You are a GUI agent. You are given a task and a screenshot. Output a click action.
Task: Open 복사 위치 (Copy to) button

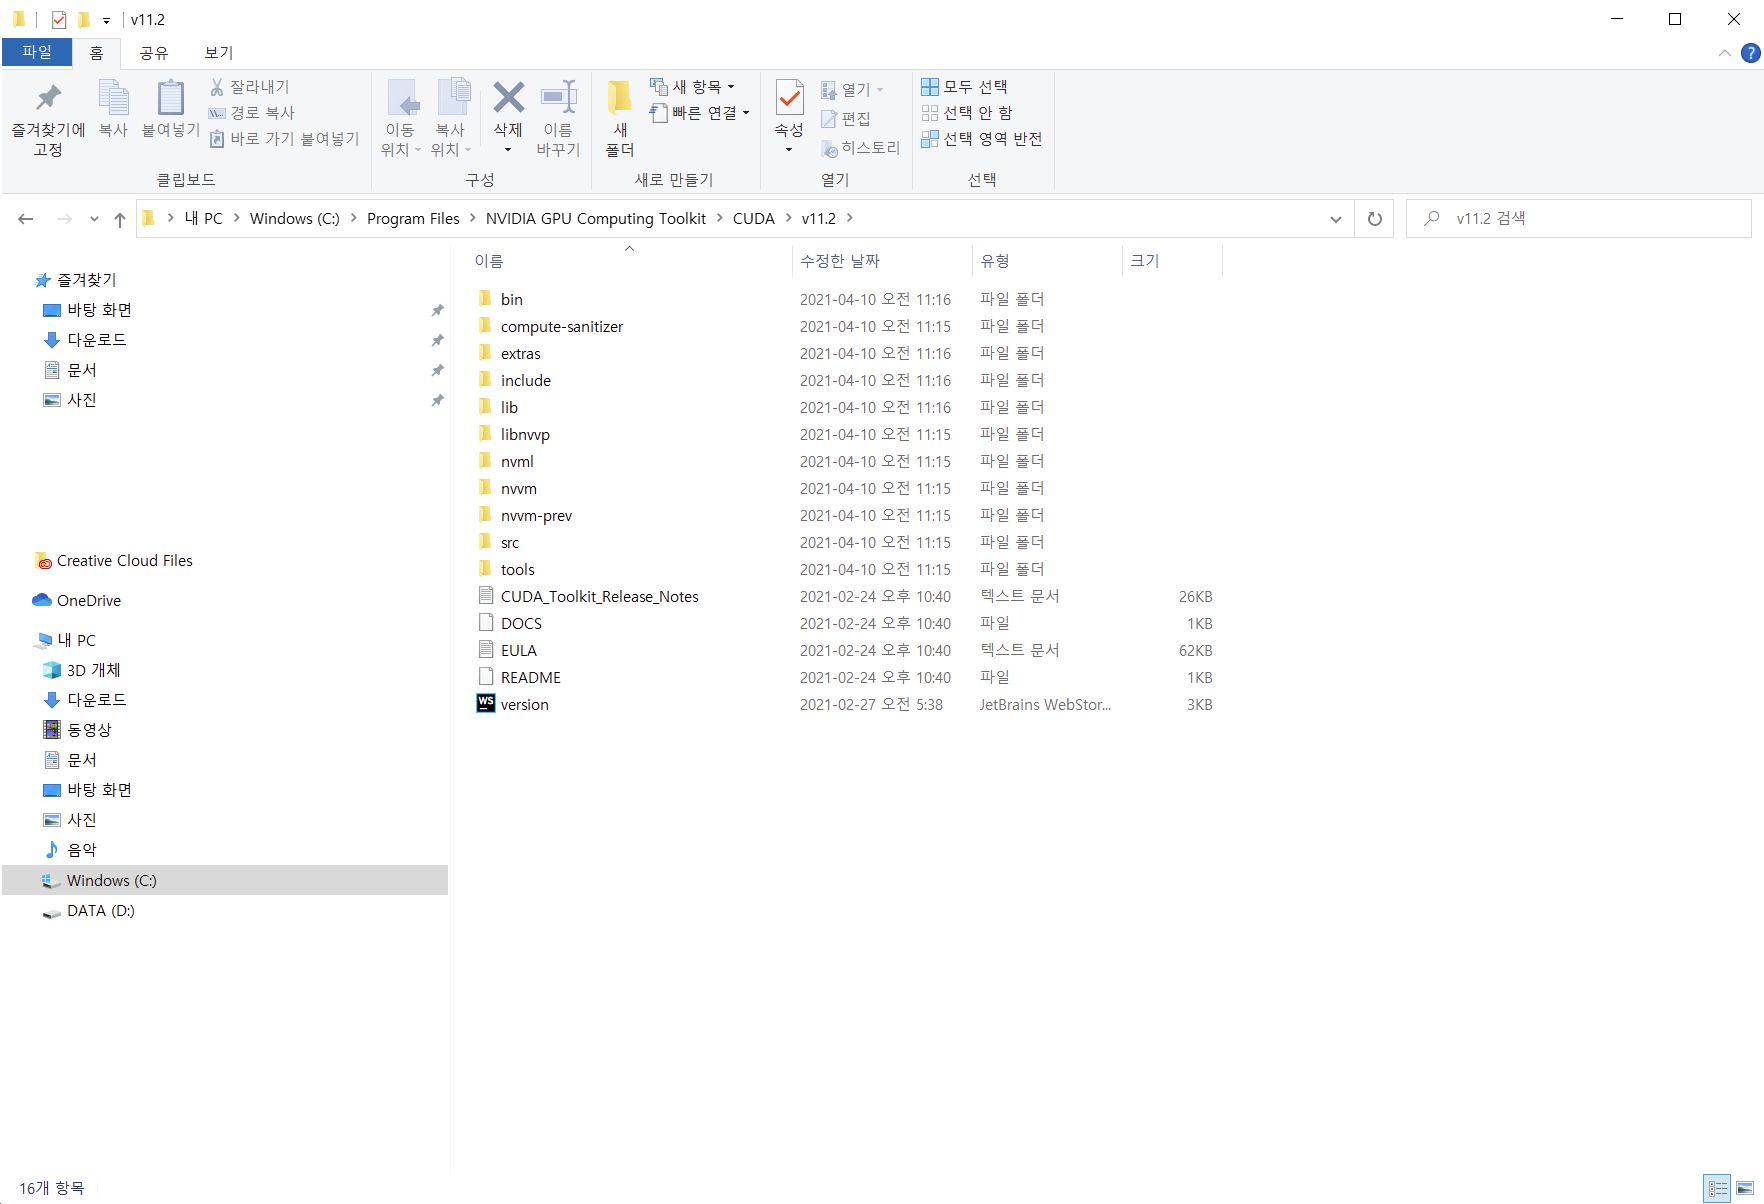click(451, 118)
